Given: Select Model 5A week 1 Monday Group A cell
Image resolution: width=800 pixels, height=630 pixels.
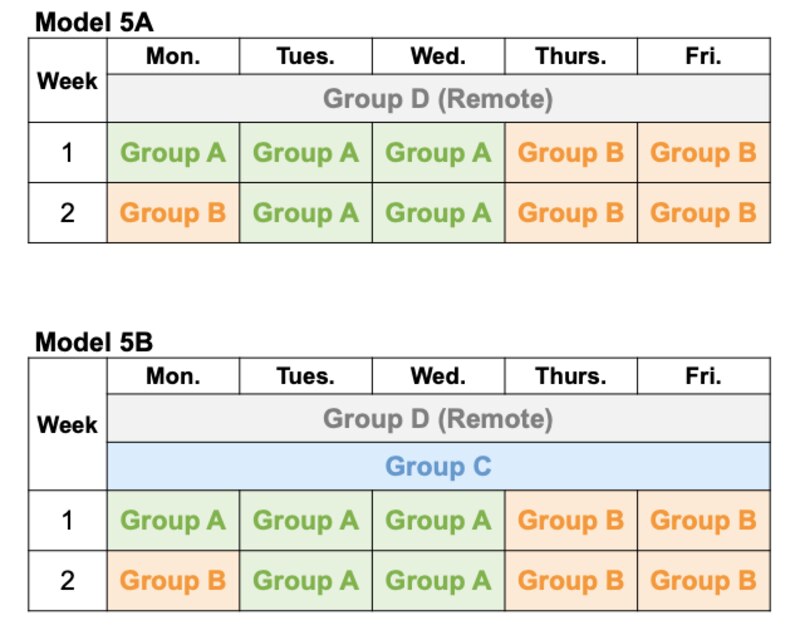Looking at the screenshot, I should point(173,153).
